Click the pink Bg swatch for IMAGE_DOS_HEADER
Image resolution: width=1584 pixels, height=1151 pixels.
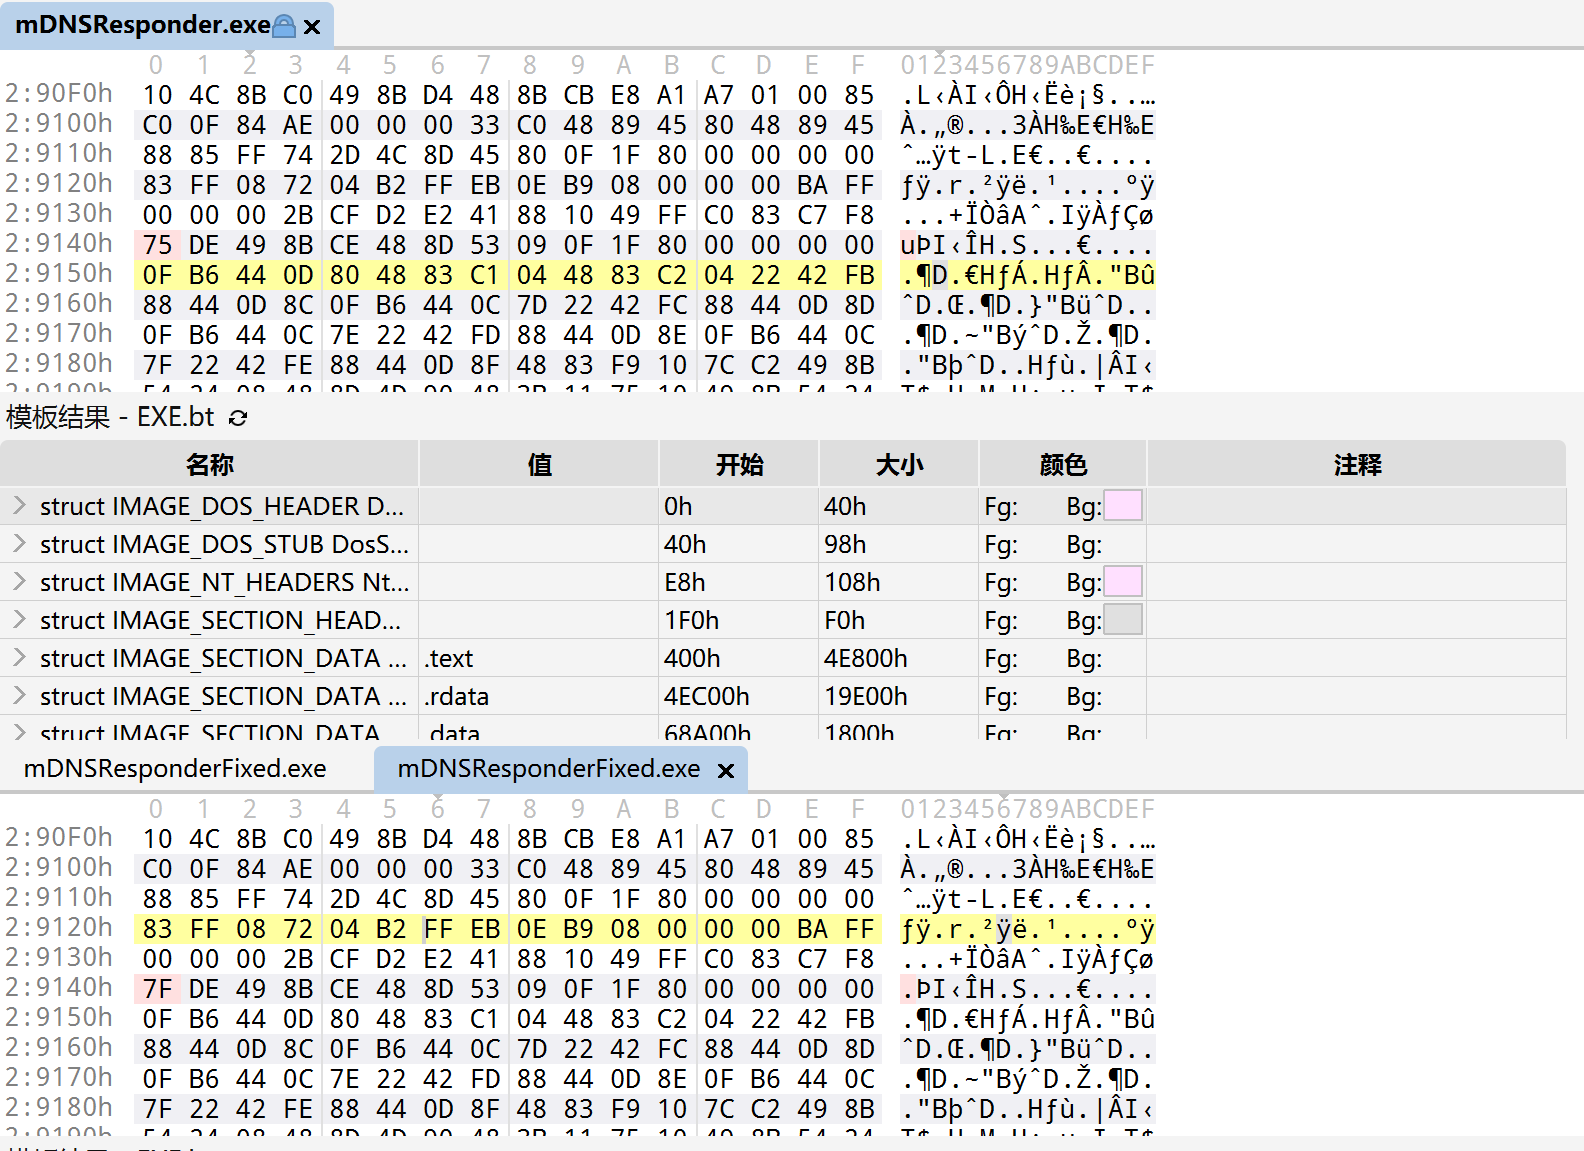click(1123, 506)
